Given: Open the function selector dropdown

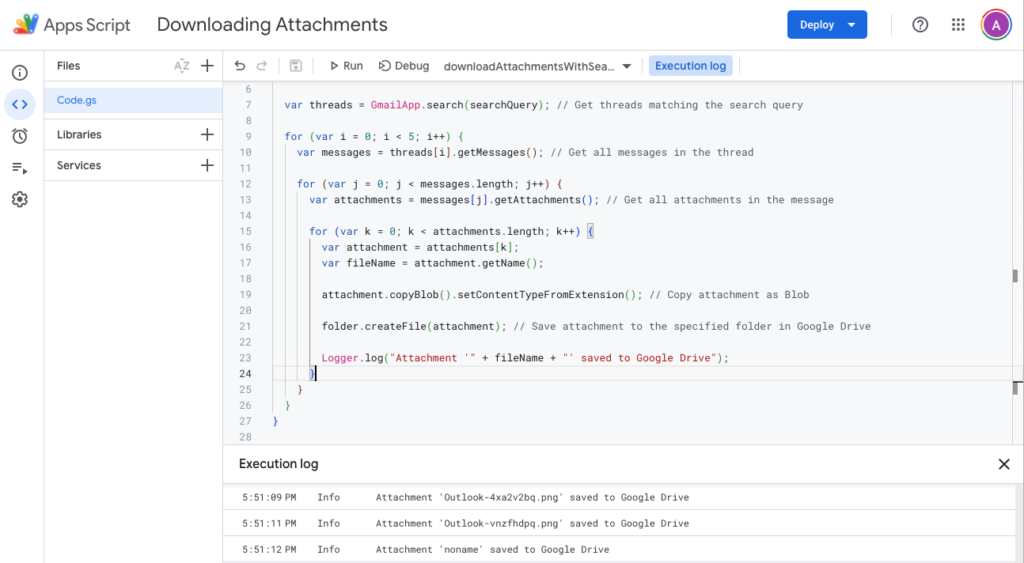Looking at the screenshot, I should tap(537, 66).
